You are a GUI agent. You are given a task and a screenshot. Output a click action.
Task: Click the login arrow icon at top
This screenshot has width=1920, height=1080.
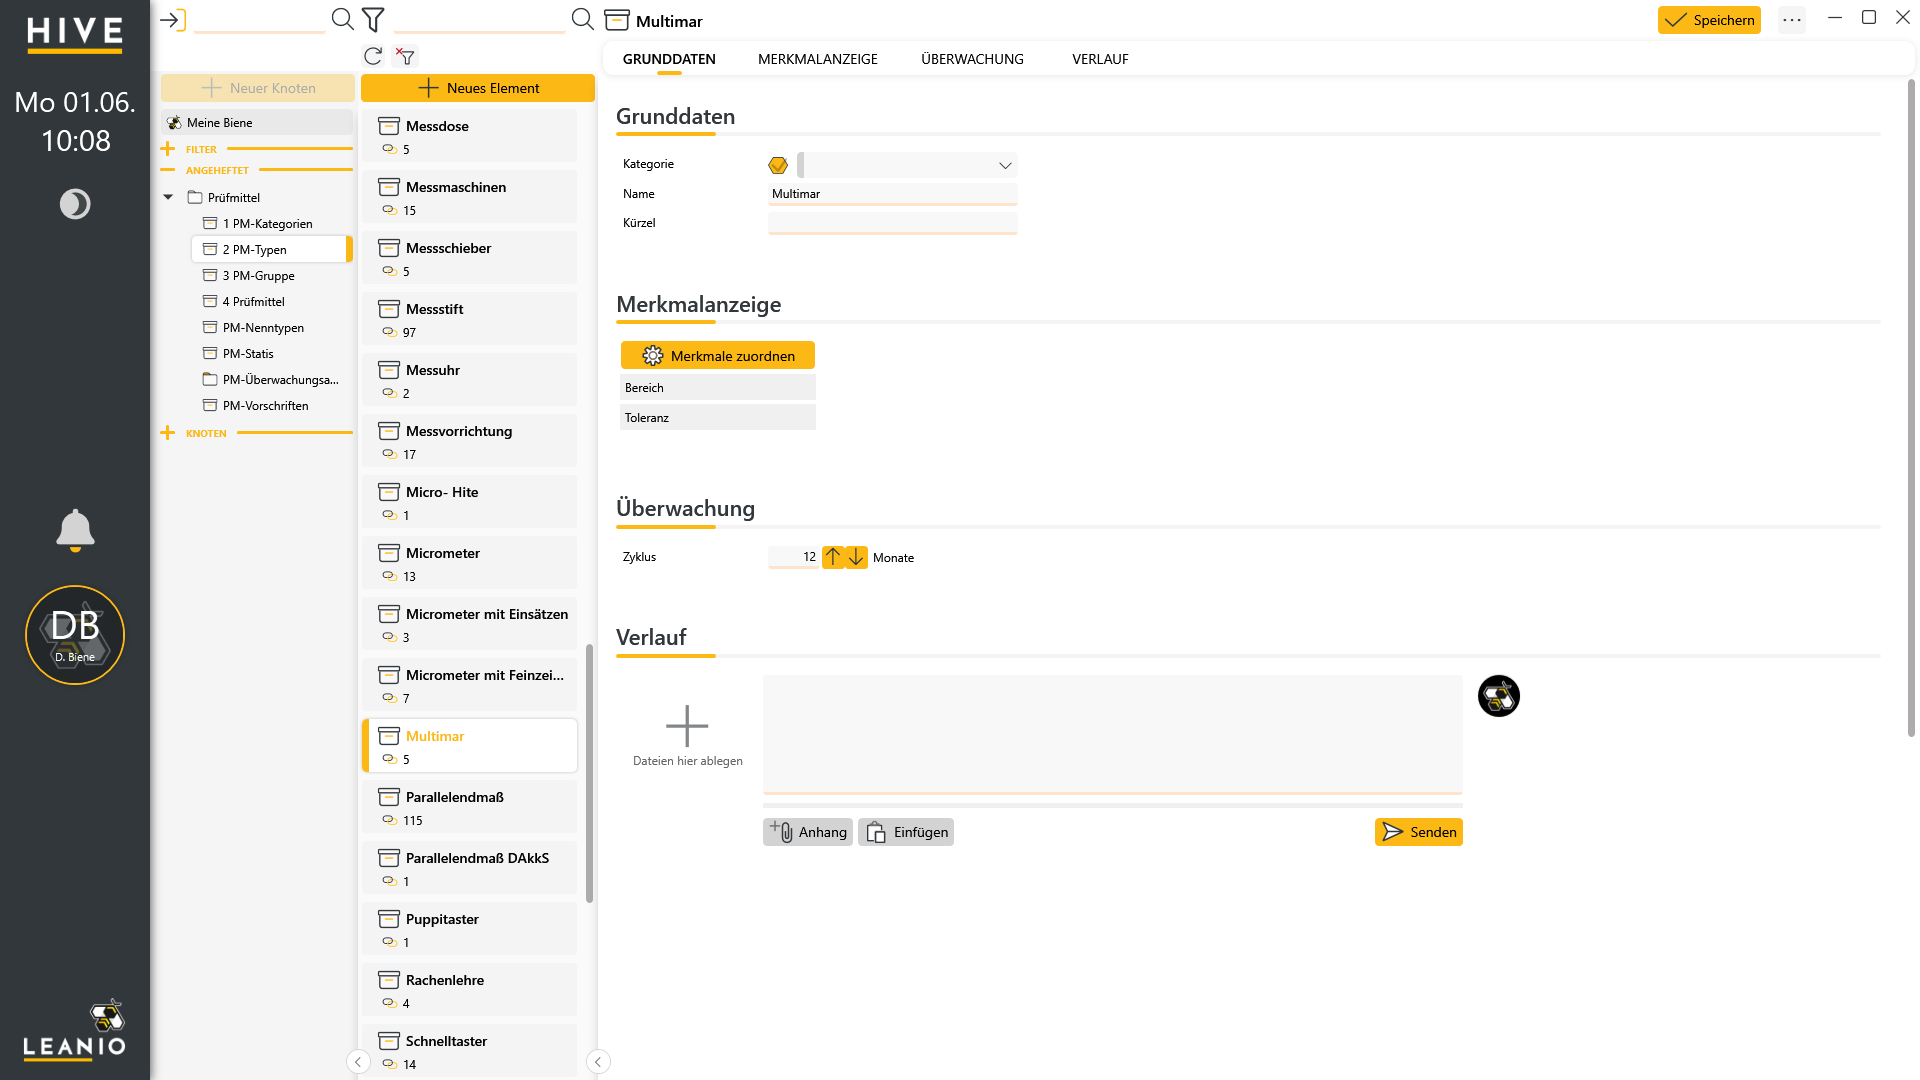172,20
